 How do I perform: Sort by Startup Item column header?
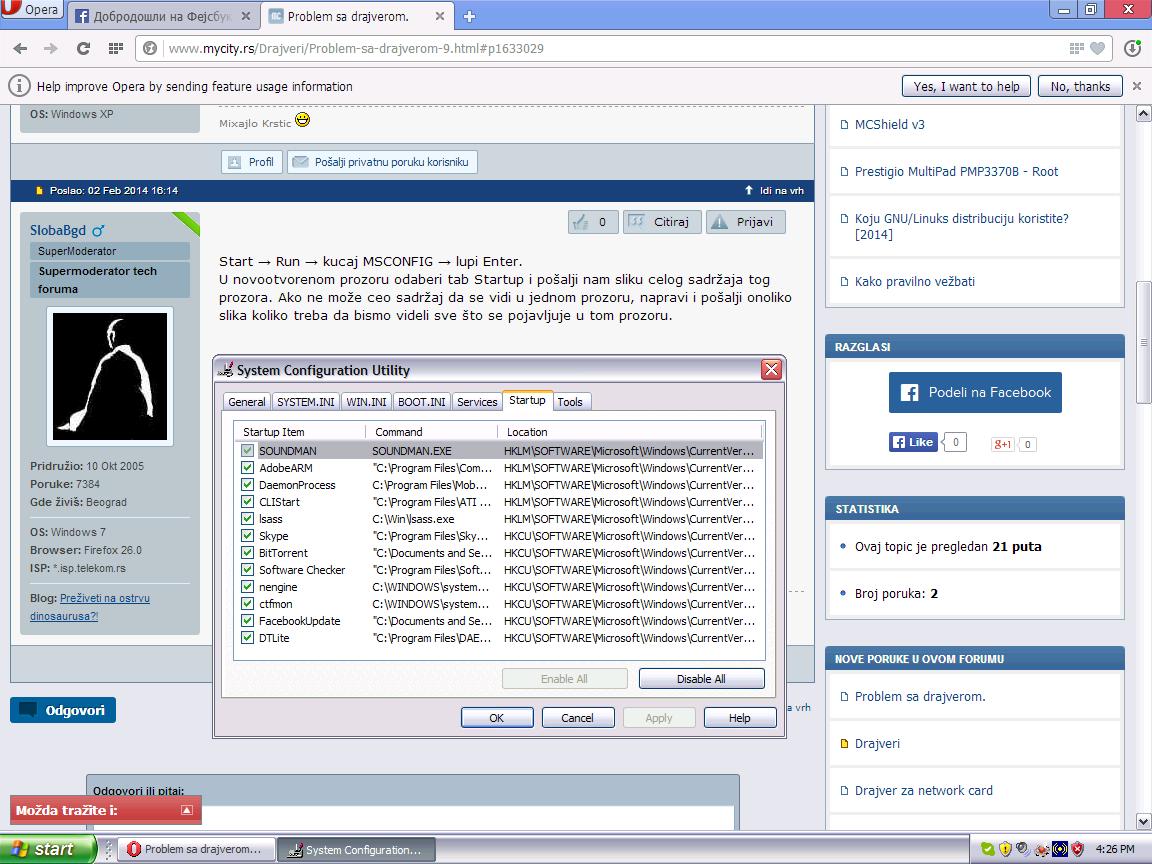click(300, 432)
